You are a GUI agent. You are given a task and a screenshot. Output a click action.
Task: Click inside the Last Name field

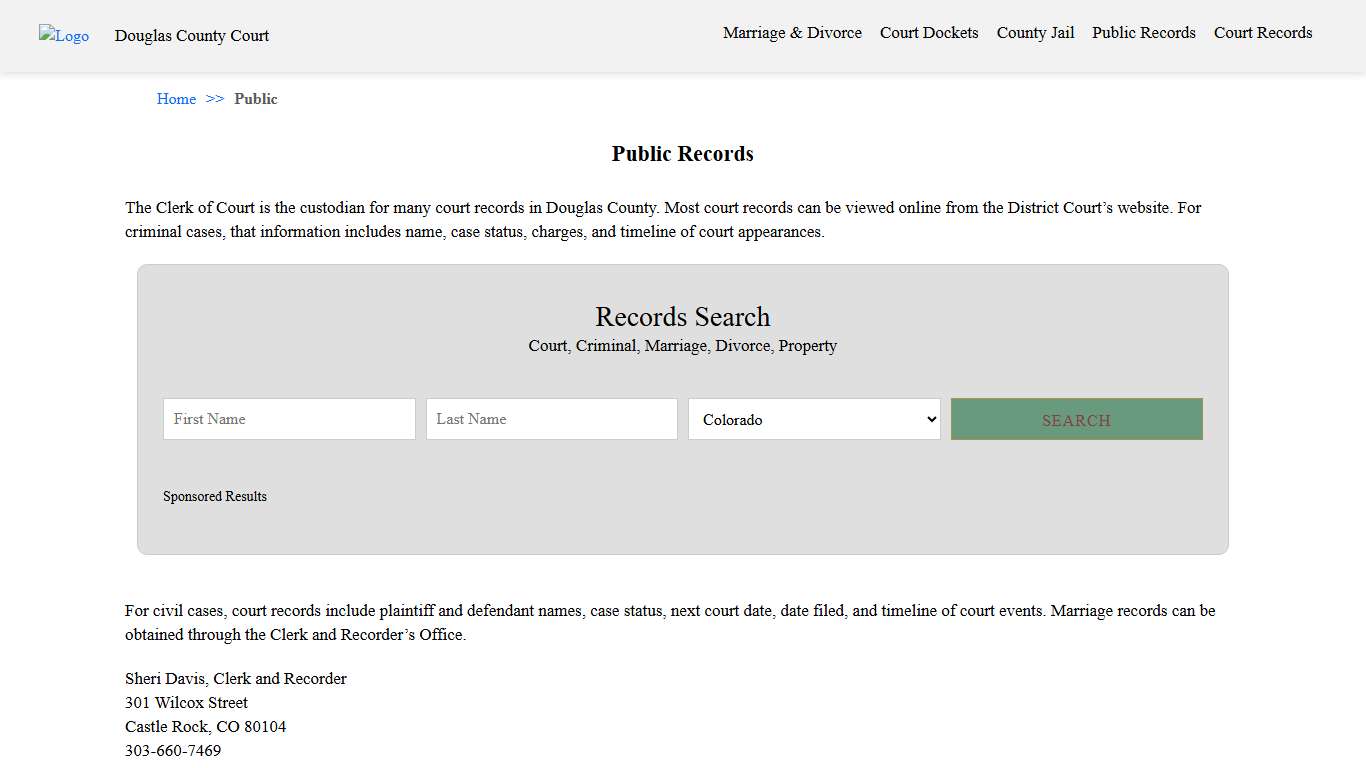point(551,418)
